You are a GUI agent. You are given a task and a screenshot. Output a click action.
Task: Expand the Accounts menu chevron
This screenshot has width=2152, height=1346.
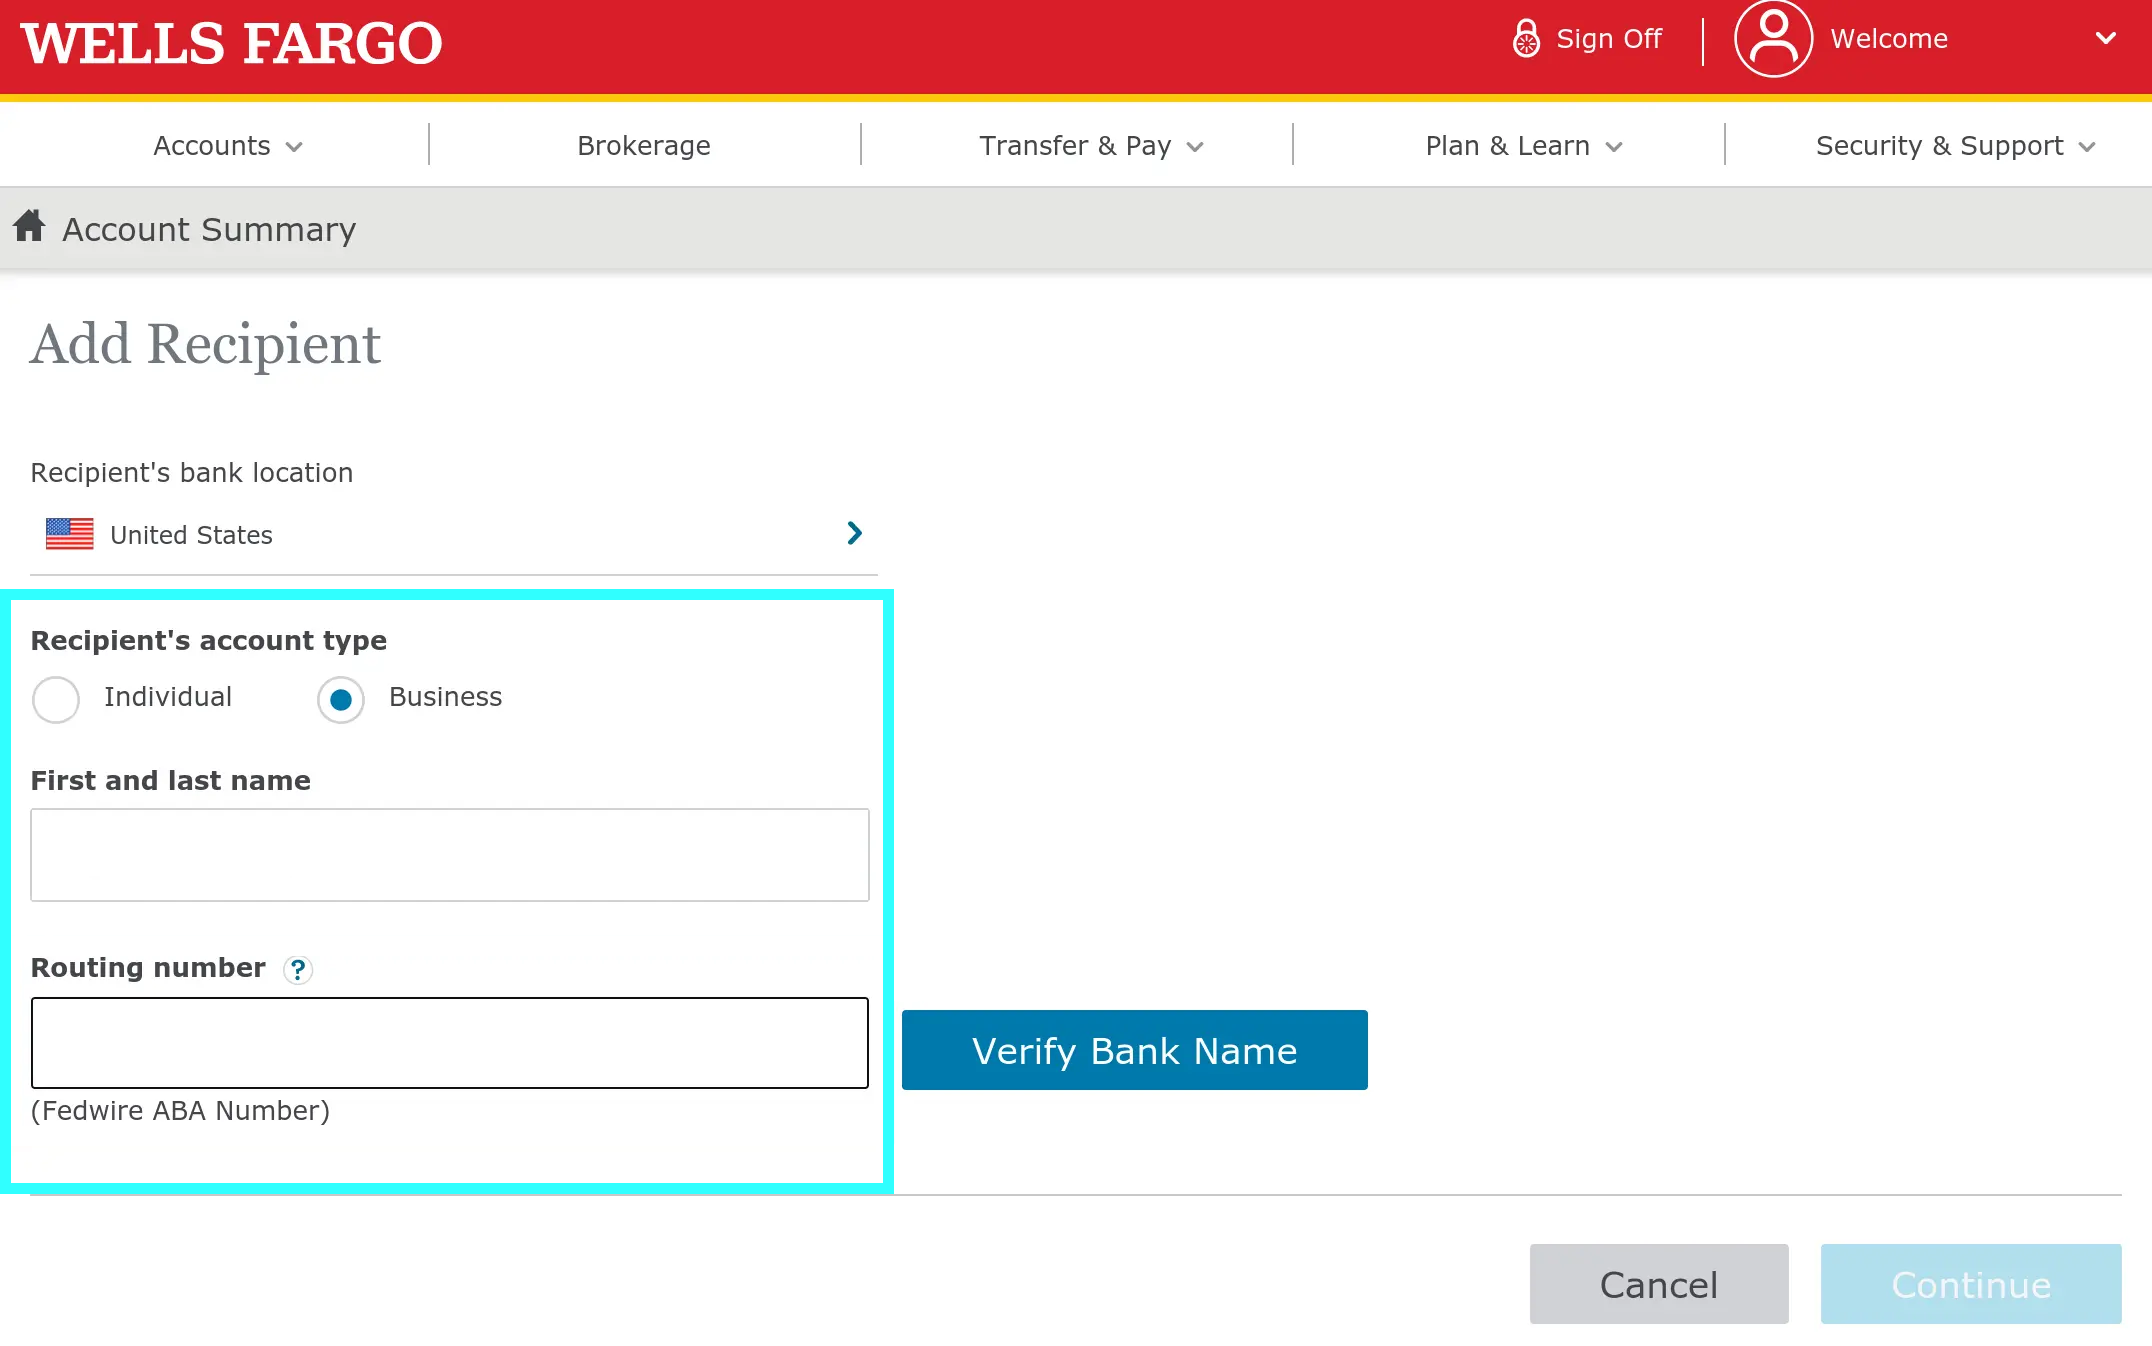coord(294,147)
